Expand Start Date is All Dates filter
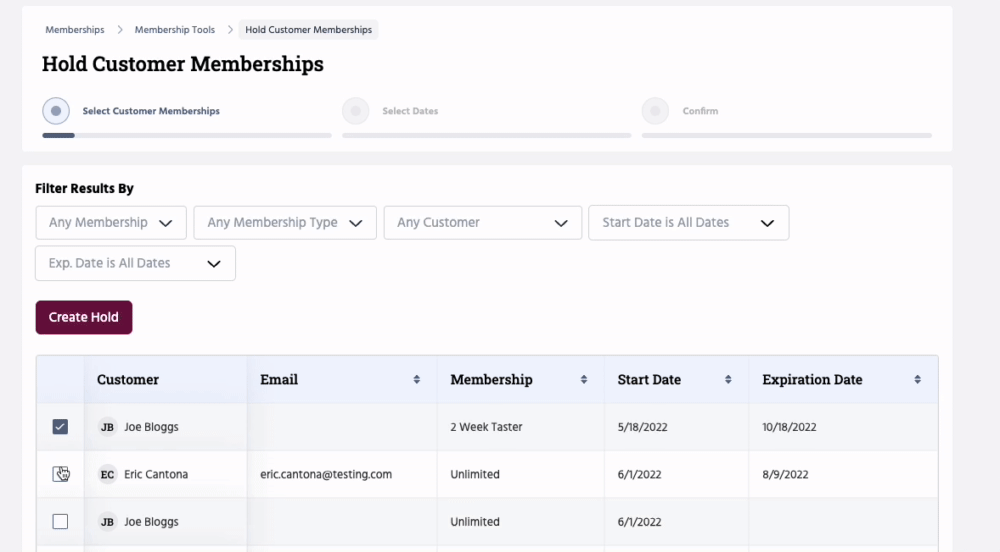The image size is (1000, 552). [x=688, y=223]
